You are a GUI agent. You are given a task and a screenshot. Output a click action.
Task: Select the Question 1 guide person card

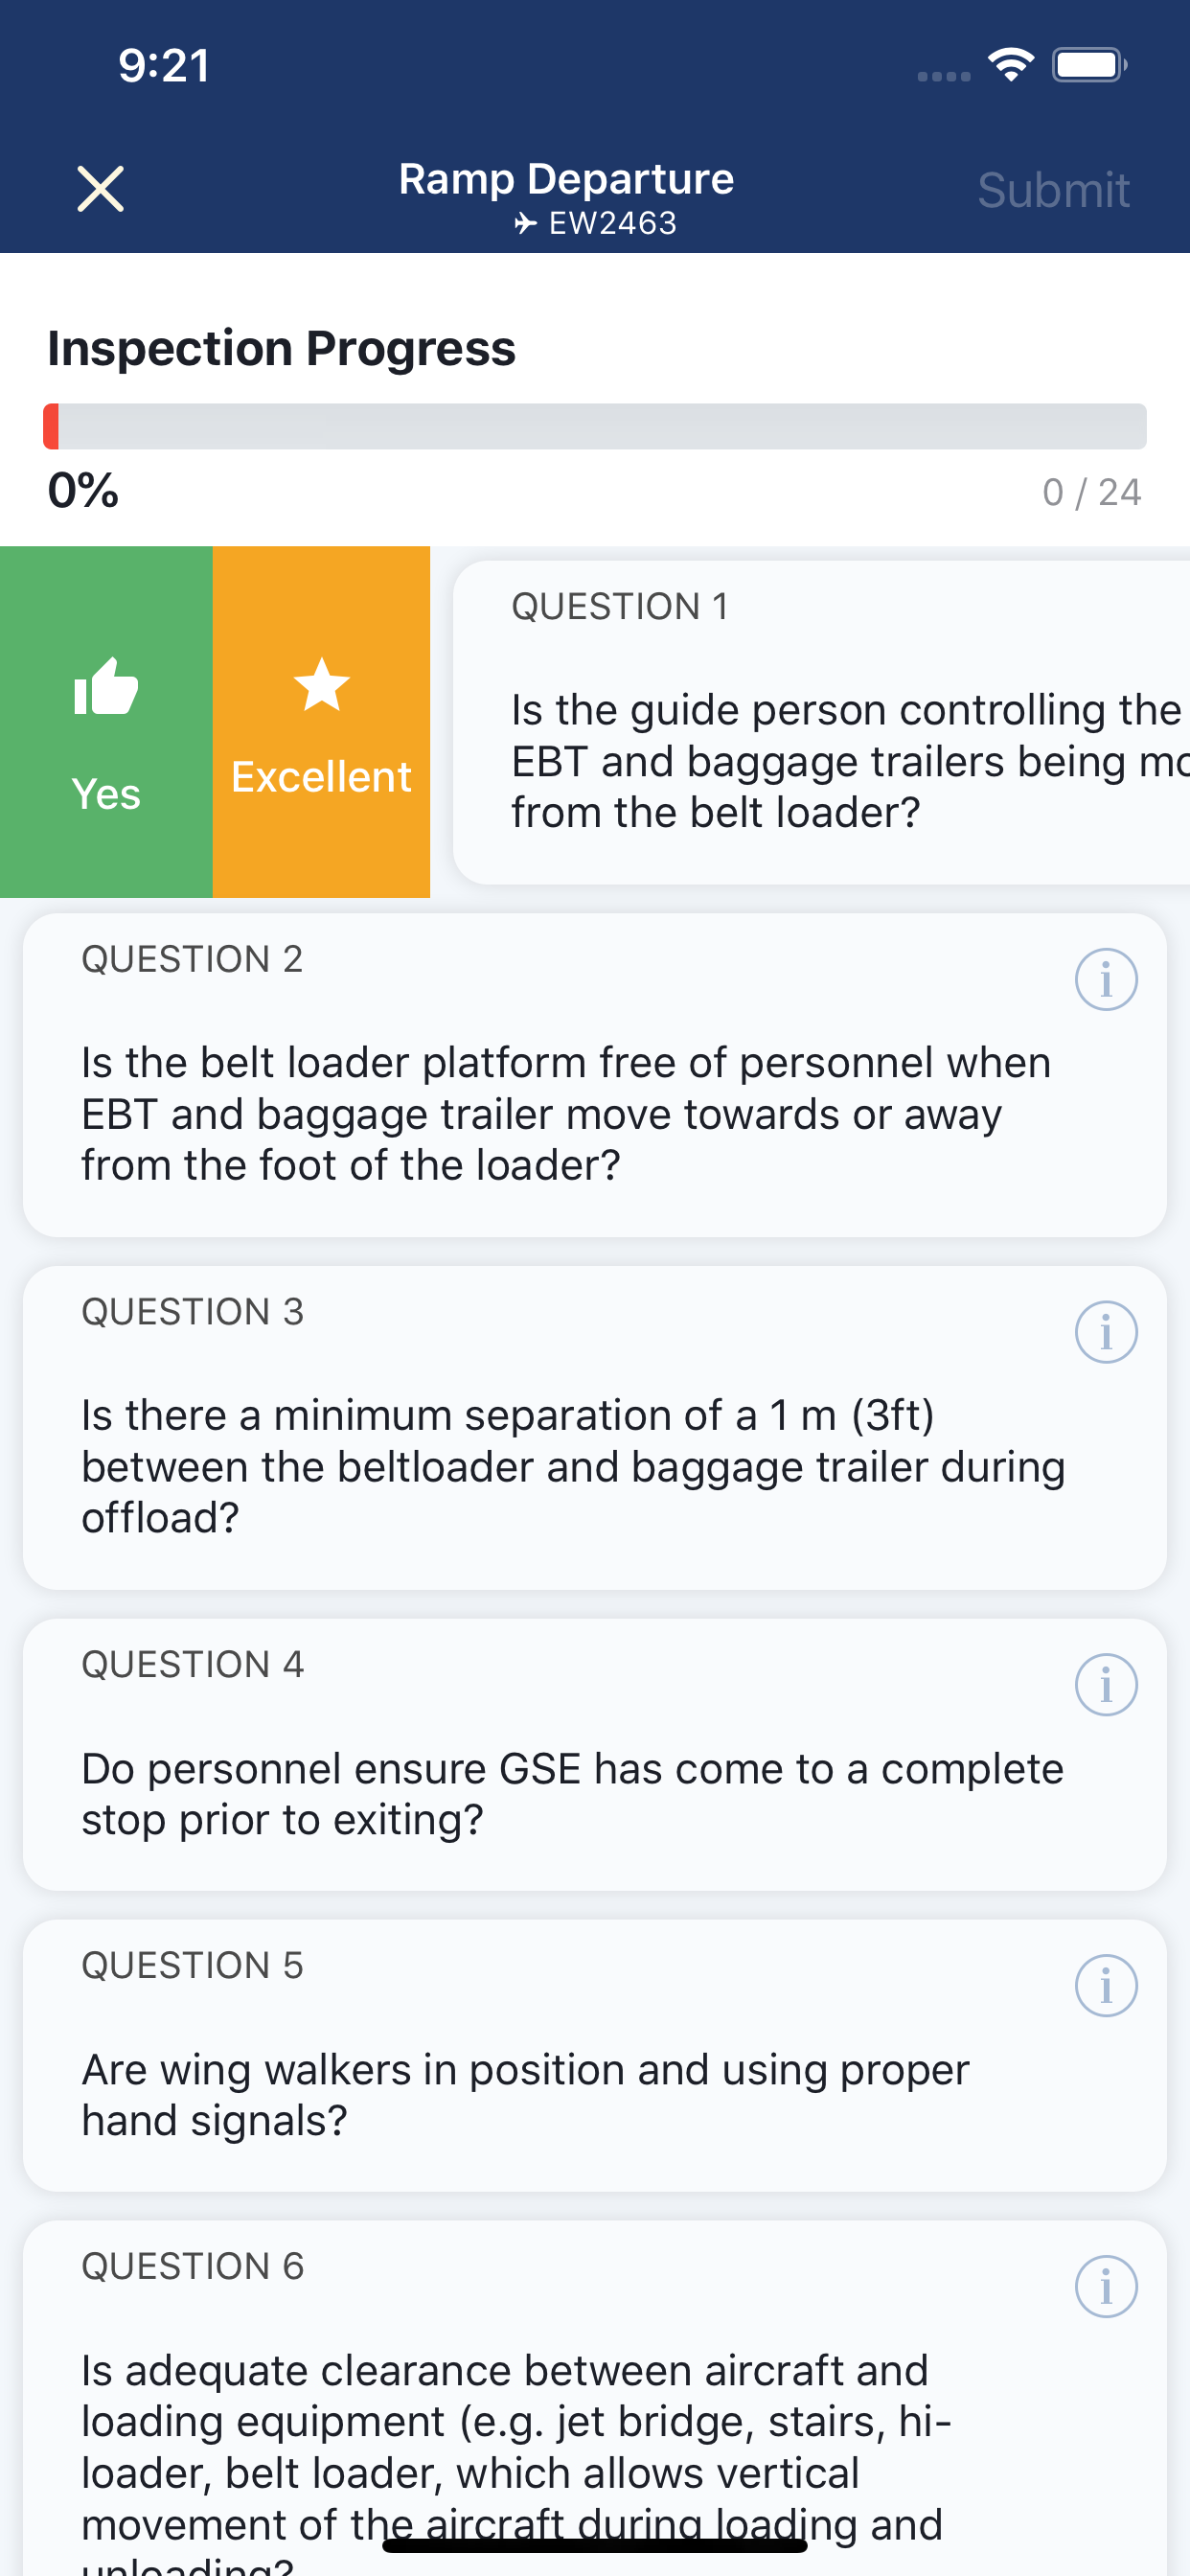point(821,722)
